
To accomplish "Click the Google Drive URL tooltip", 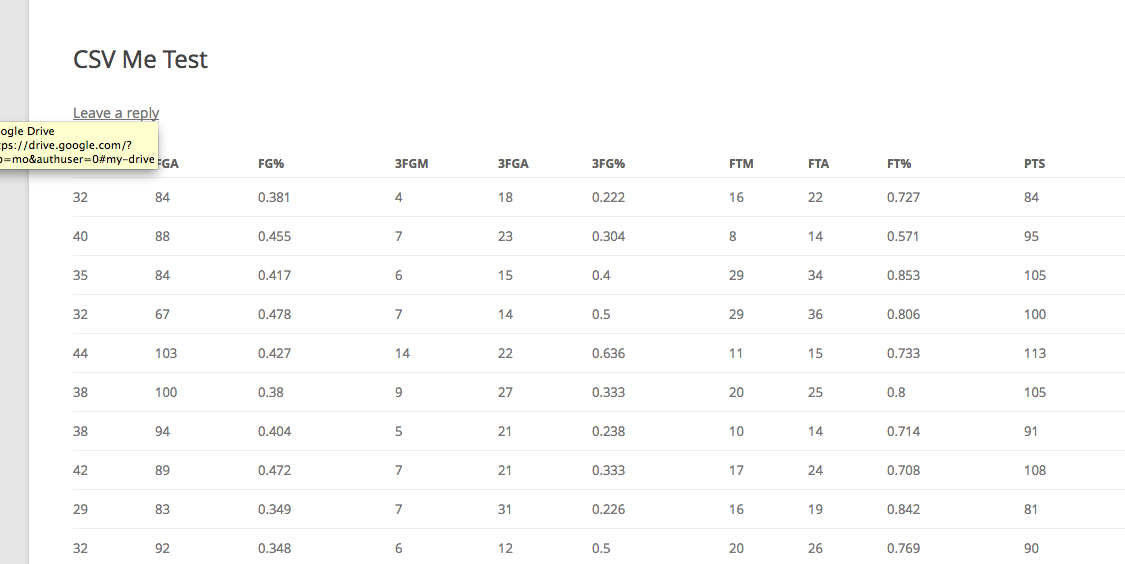I will (78, 146).
